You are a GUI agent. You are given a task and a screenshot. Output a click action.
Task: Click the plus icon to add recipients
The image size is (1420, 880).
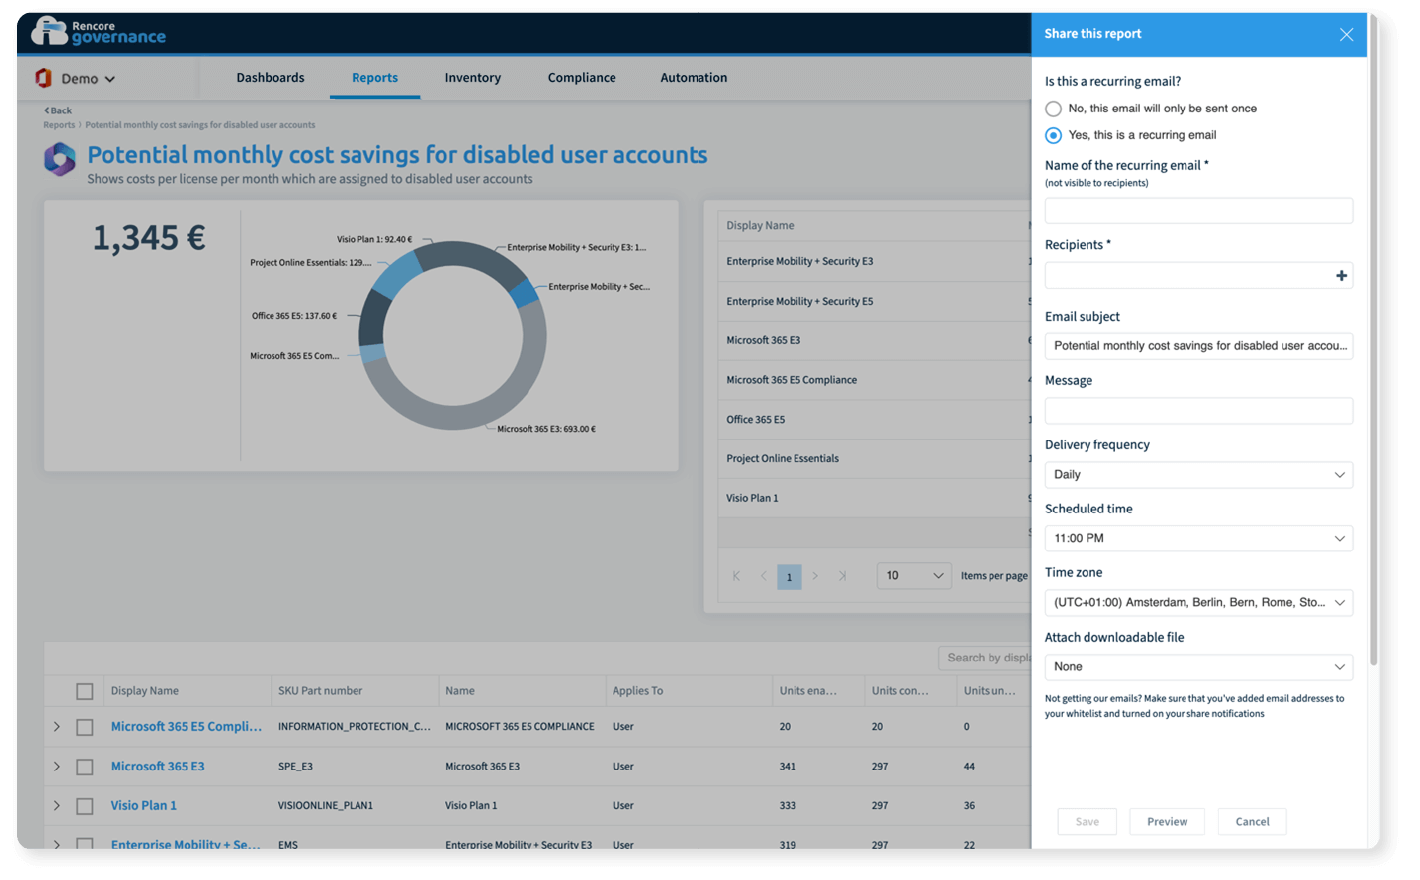point(1341,276)
